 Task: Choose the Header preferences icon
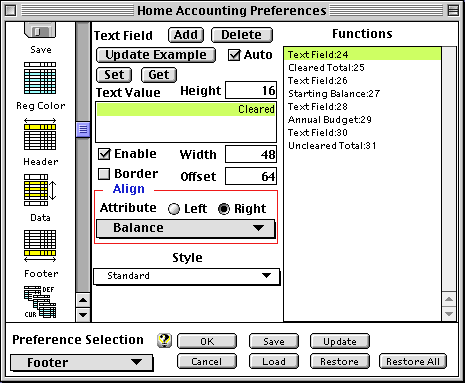(40, 134)
